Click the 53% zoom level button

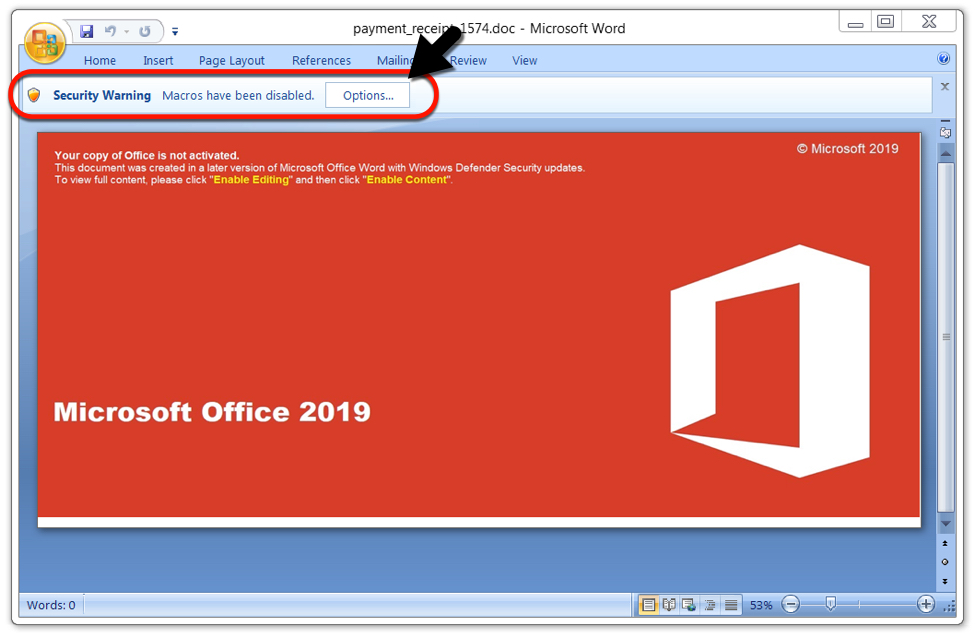click(x=761, y=605)
